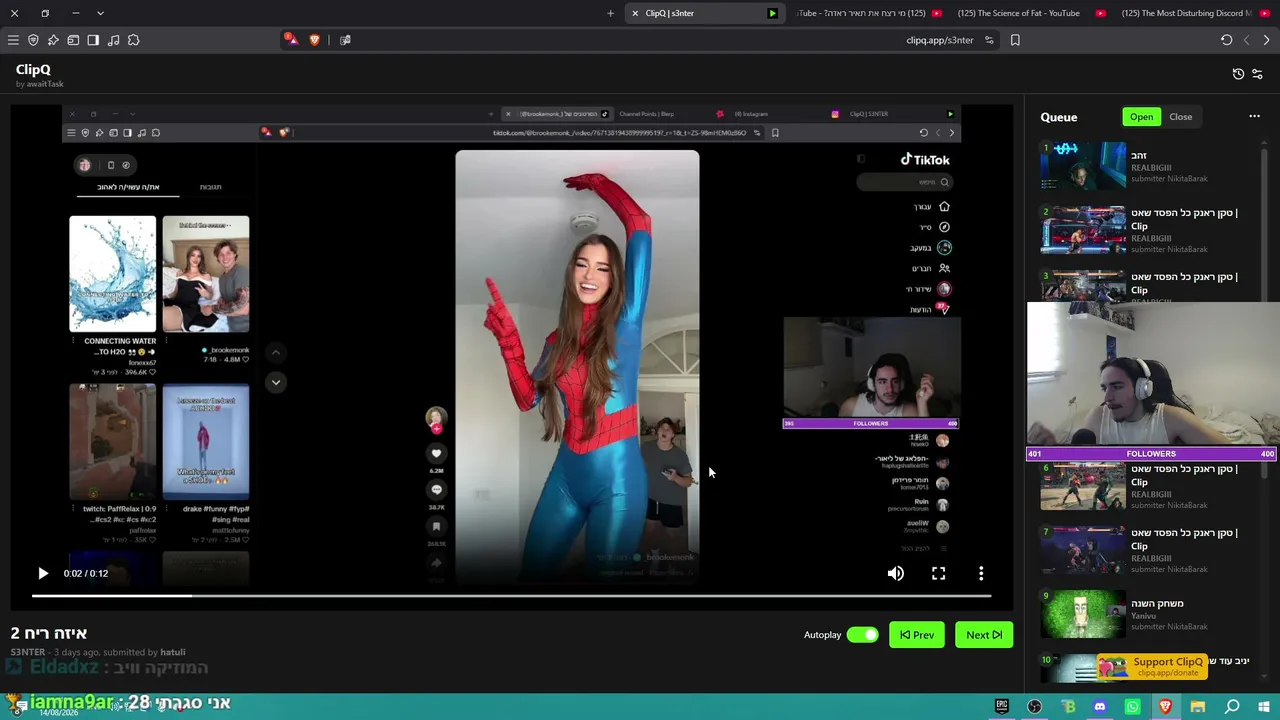
Task: Switch to the ClipQ | s3nter tab
Action: [705, 13]
